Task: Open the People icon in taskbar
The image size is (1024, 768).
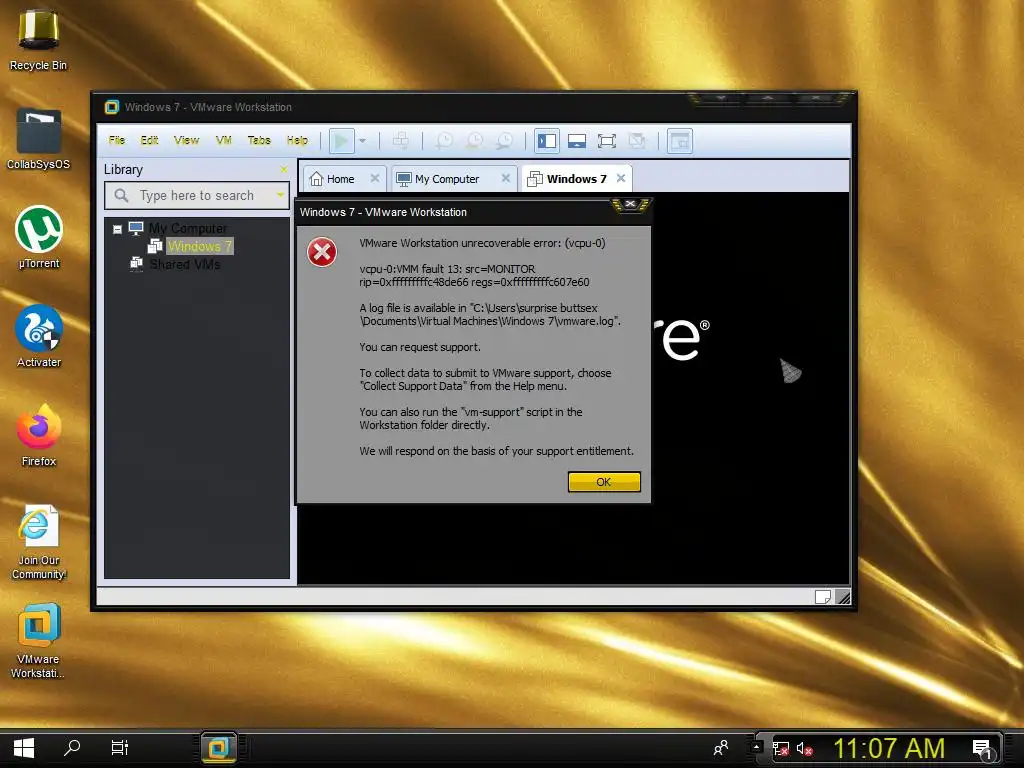Action: coord(721,748)
